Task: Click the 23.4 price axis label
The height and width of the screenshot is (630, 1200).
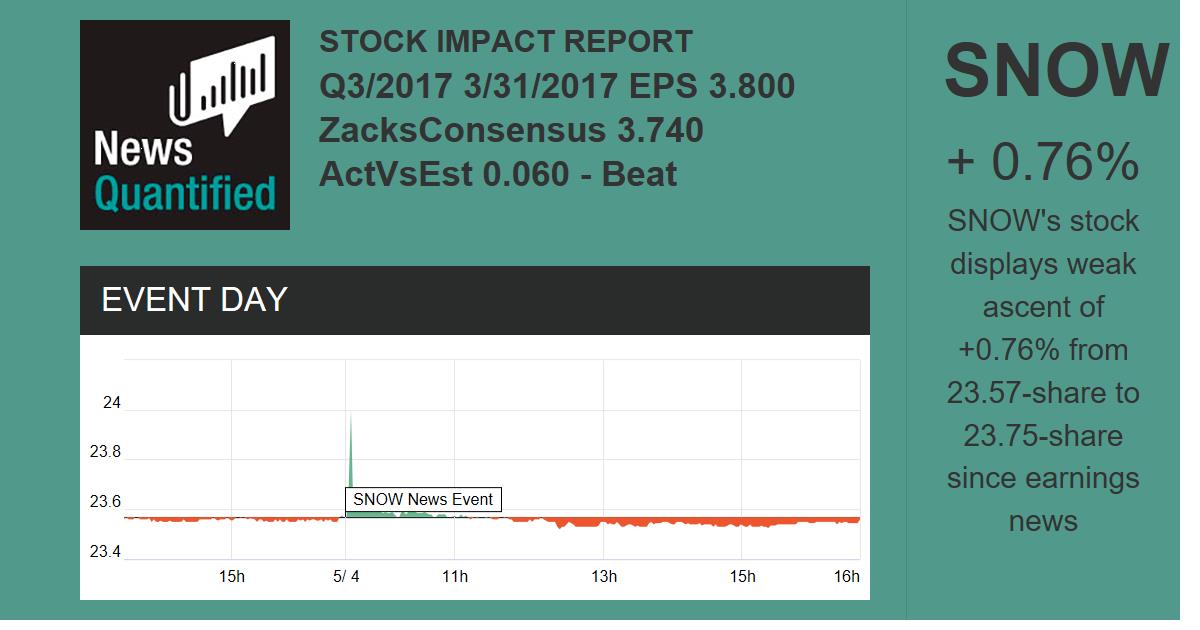Action: click(105, 552)
